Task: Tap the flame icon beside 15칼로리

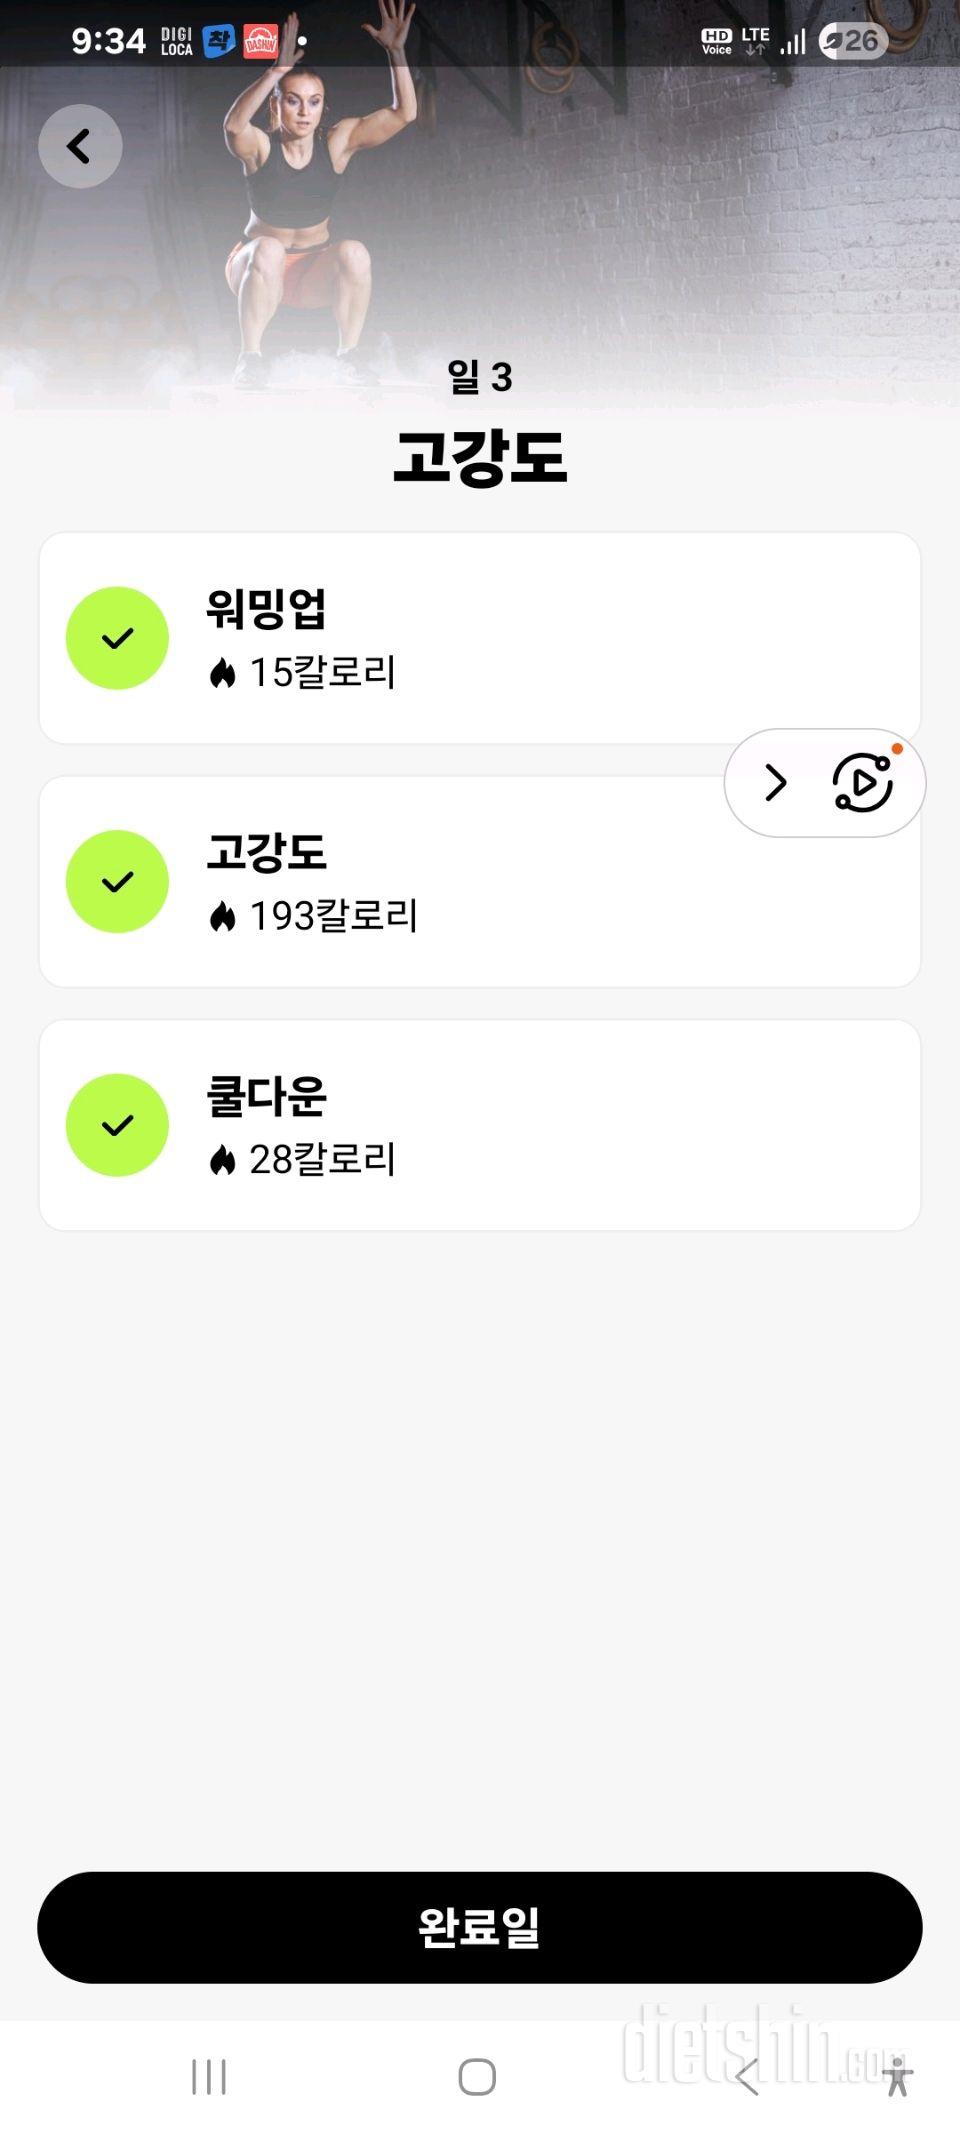Action: tap(222, 673)
